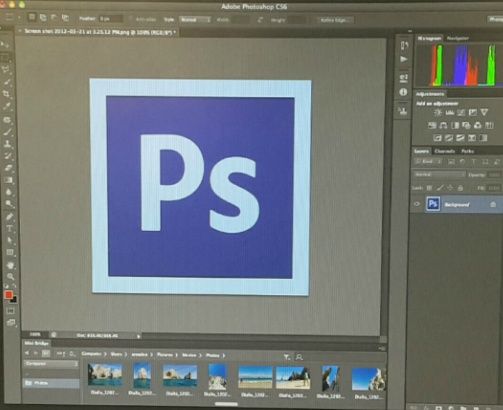Image resolution: width=503 pixels, height=410 pixels.
Task: Switch to the Navigator tab
Action: pos(458,38)
